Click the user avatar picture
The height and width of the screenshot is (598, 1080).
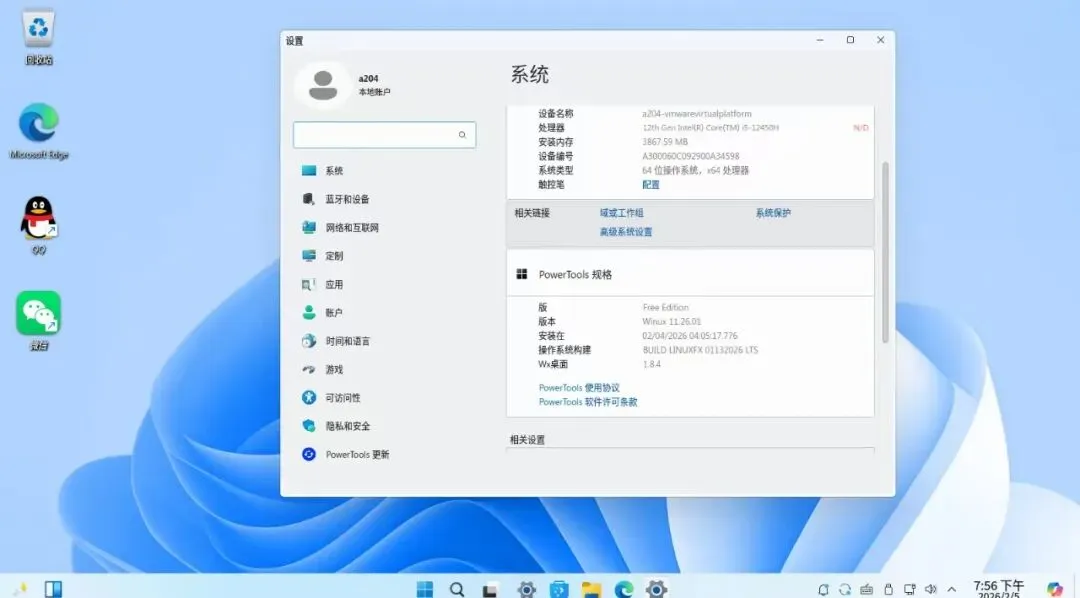tap(322, 85)
